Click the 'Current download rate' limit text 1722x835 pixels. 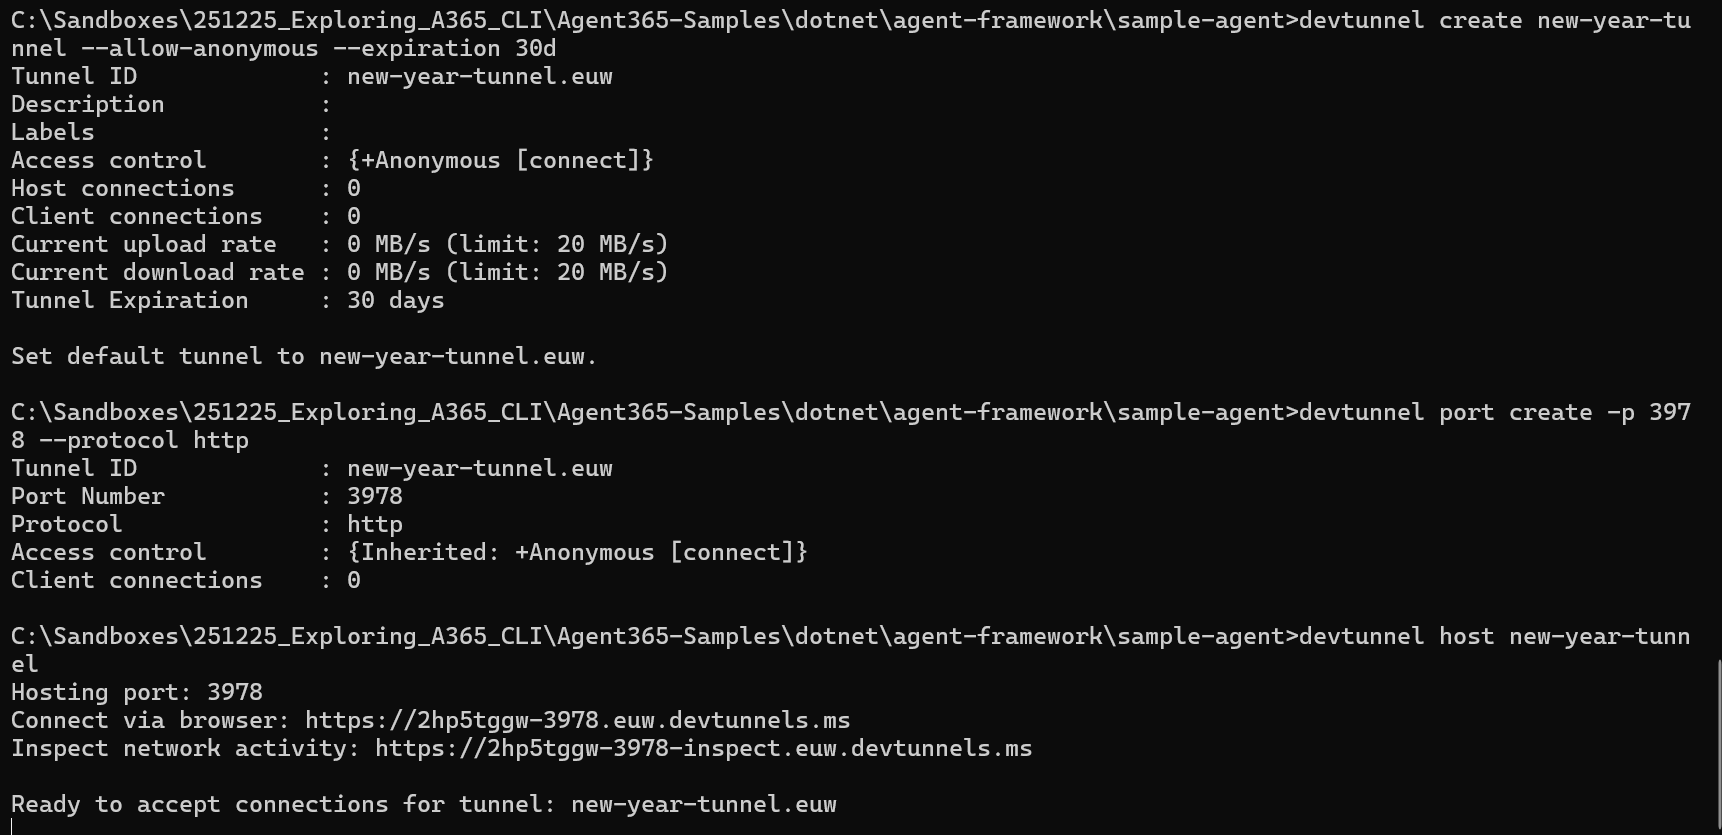click(x=556, y=272)
